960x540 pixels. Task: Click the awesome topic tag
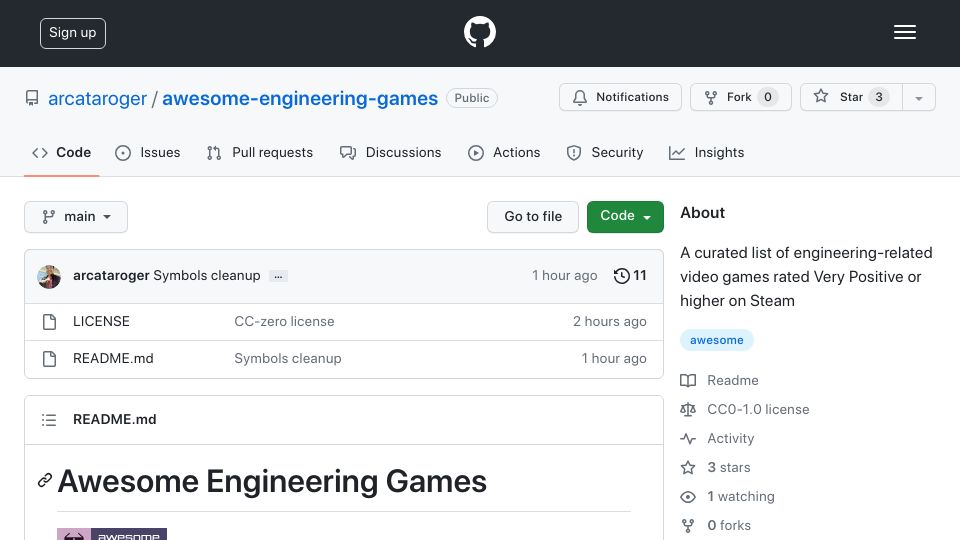coord(716,340)
